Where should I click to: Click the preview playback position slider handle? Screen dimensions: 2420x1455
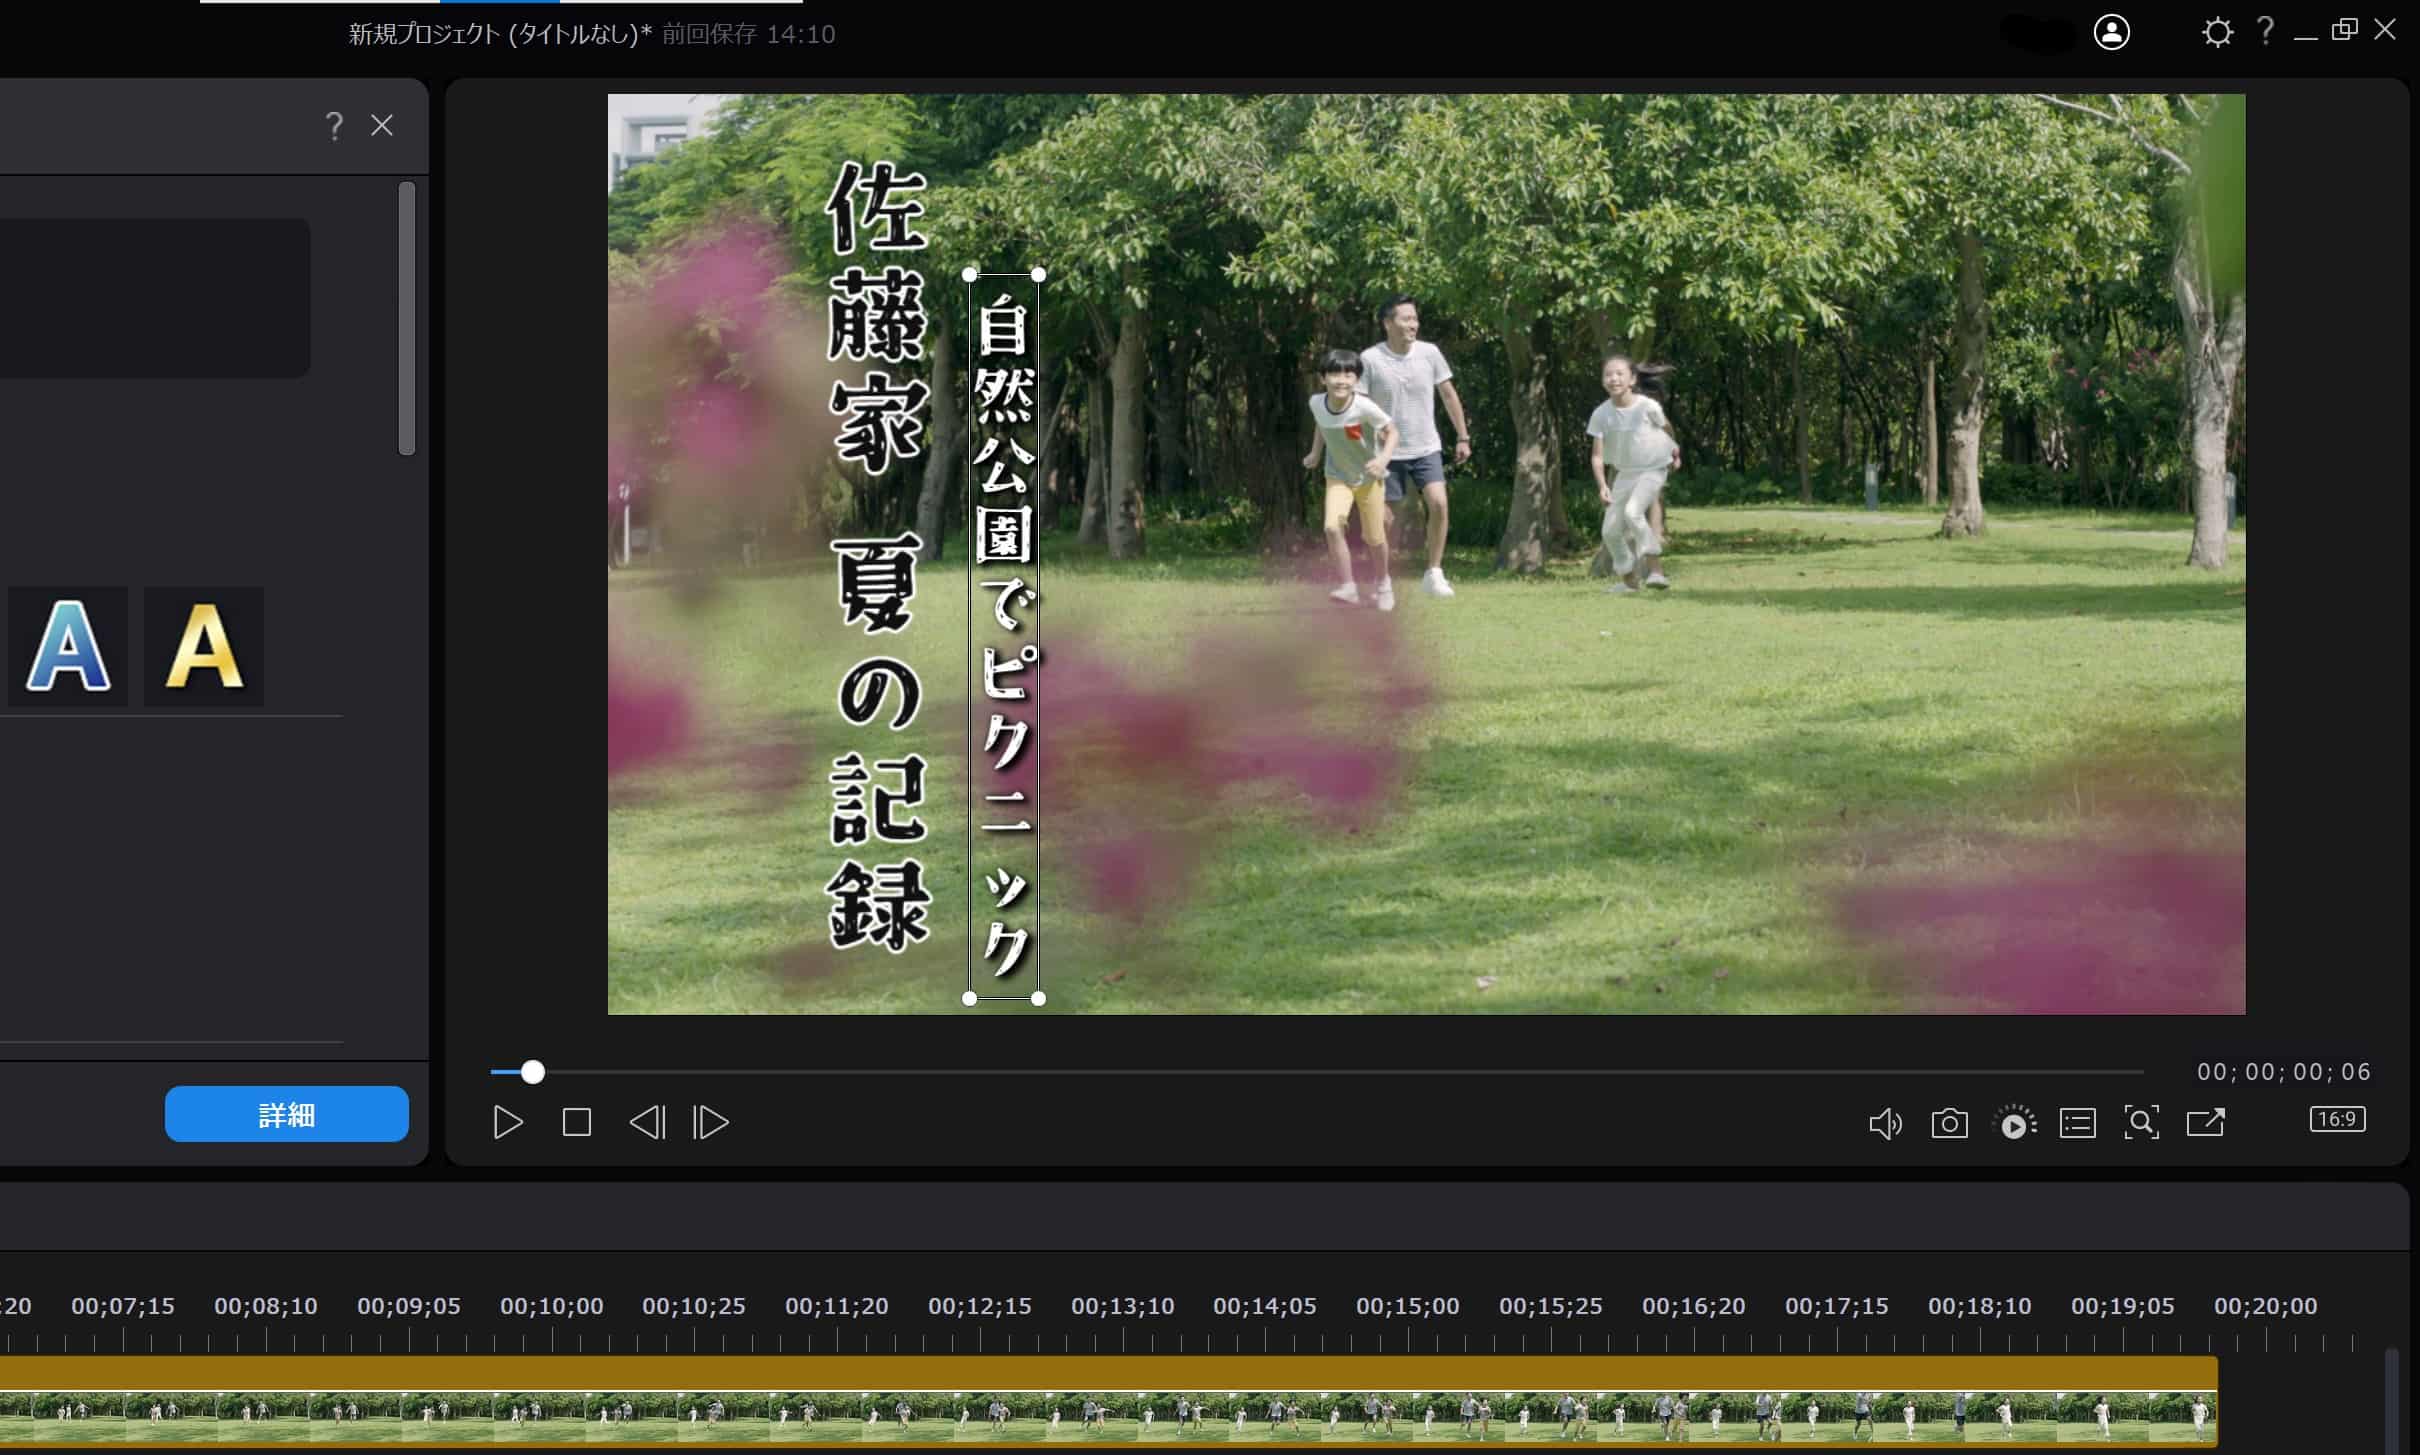point(533,1072)
